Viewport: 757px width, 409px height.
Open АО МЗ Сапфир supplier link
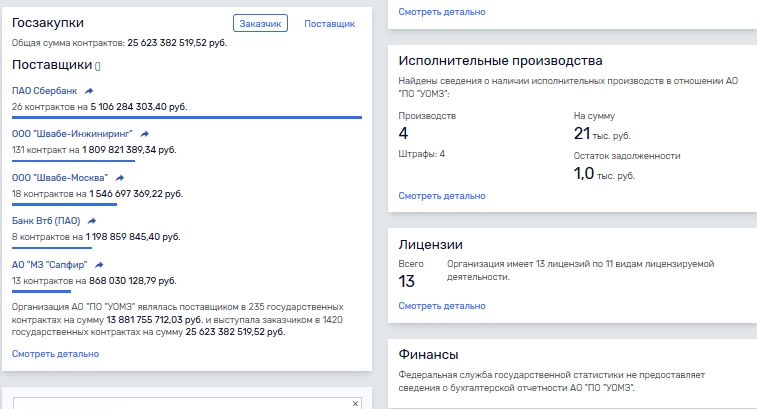pyautogui.click(x=49, y=265)
